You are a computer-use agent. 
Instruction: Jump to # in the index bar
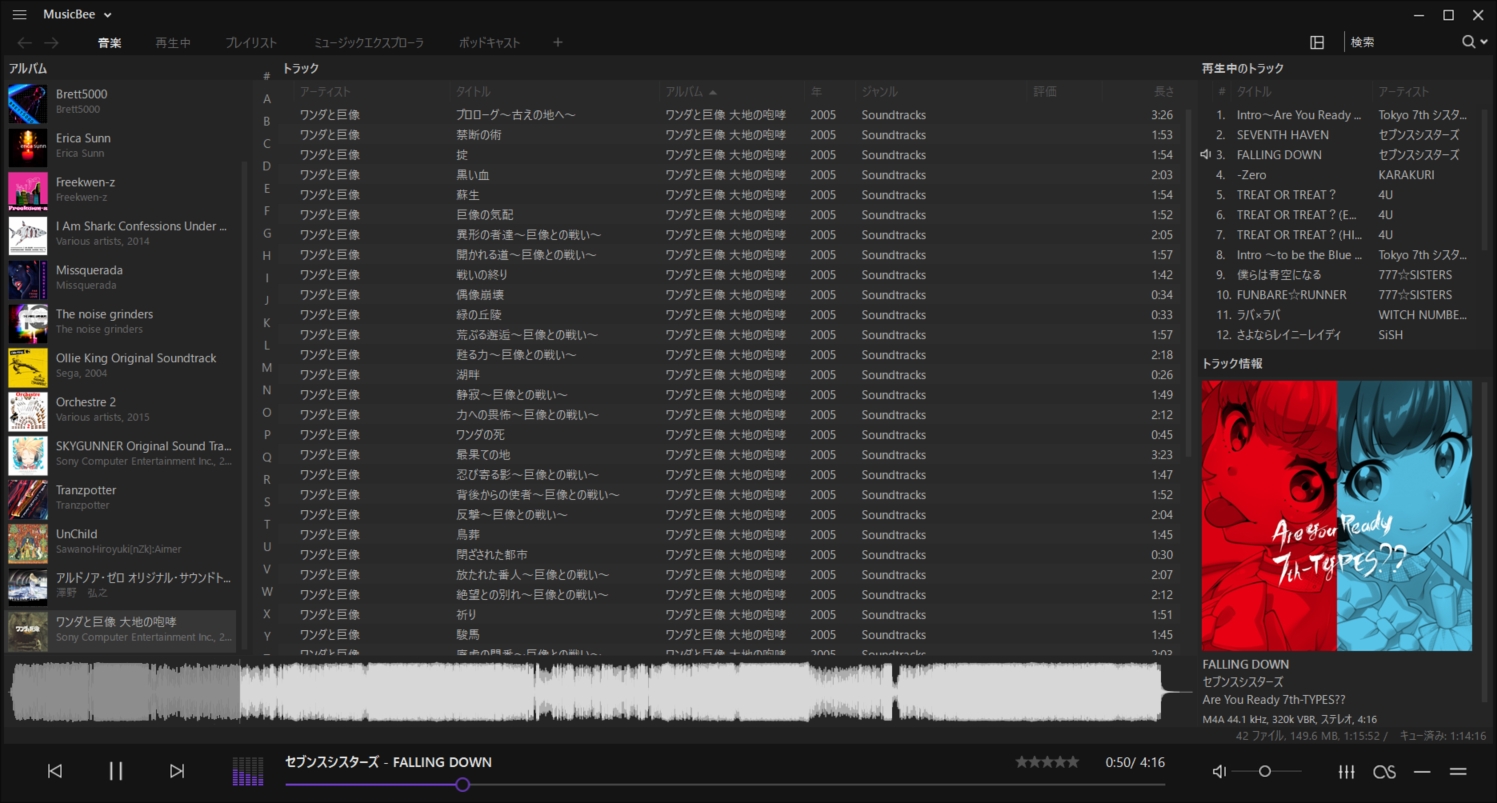tap(267, 76)
